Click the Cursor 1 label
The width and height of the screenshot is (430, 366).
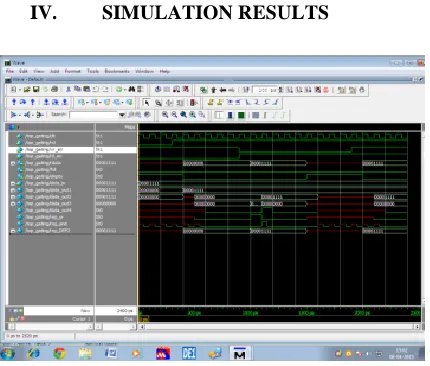pyautogui.click(x=81, y=319)
